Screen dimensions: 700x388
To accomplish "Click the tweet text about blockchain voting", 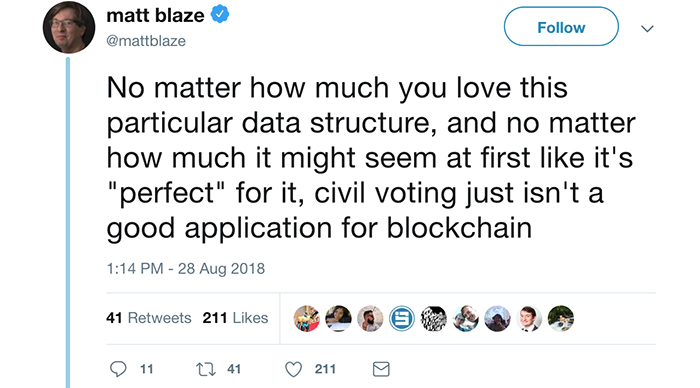I will coord(371,157).
